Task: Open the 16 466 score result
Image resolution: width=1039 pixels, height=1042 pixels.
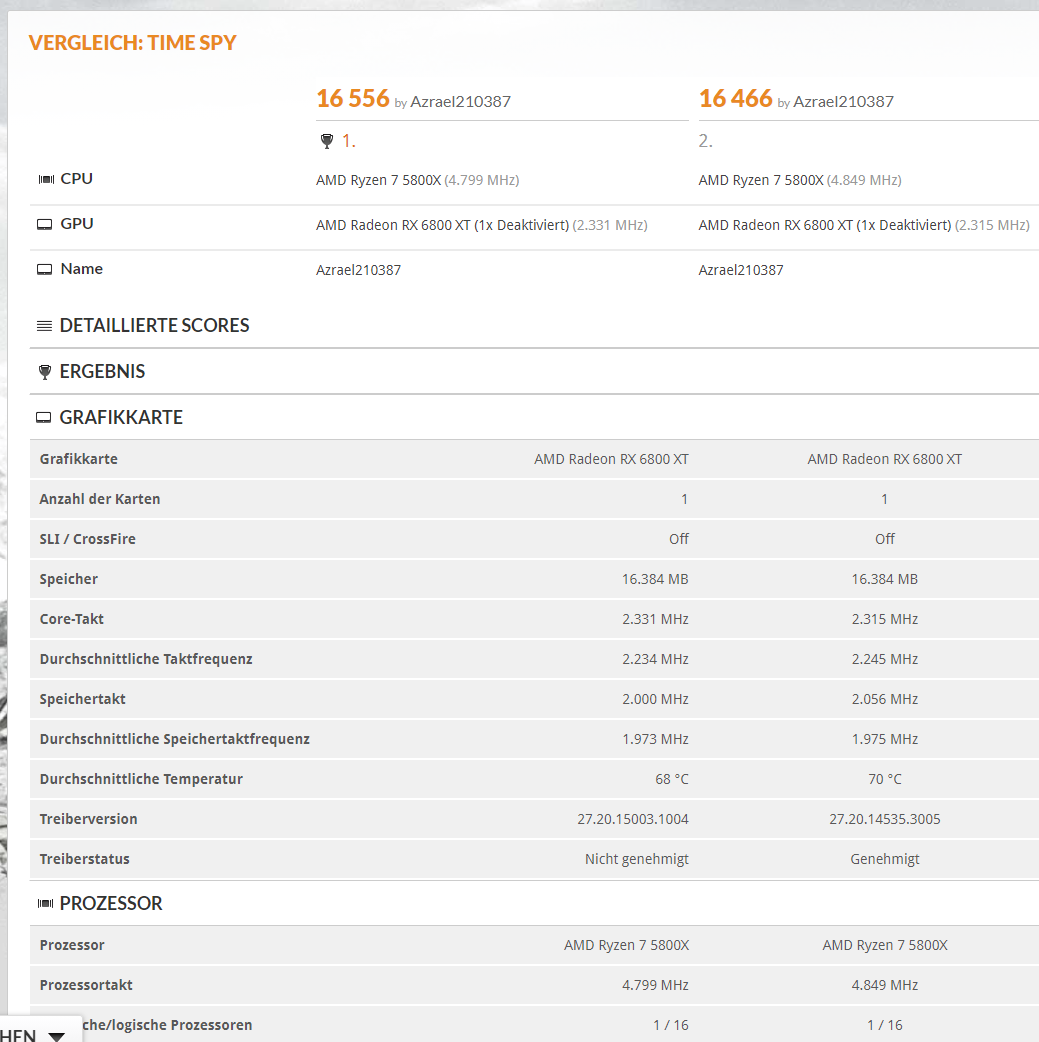Action: (735, 98)
